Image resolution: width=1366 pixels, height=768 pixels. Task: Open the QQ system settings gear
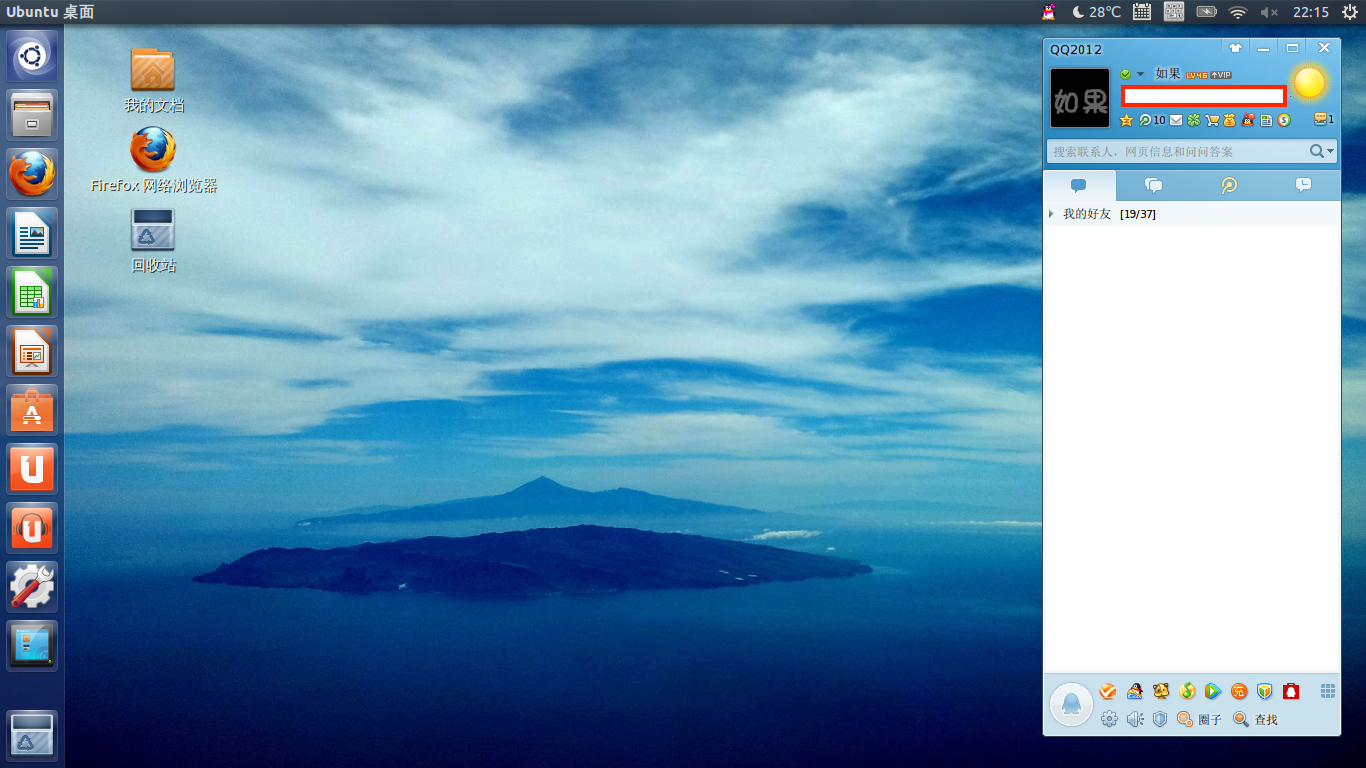point(1109,719)
